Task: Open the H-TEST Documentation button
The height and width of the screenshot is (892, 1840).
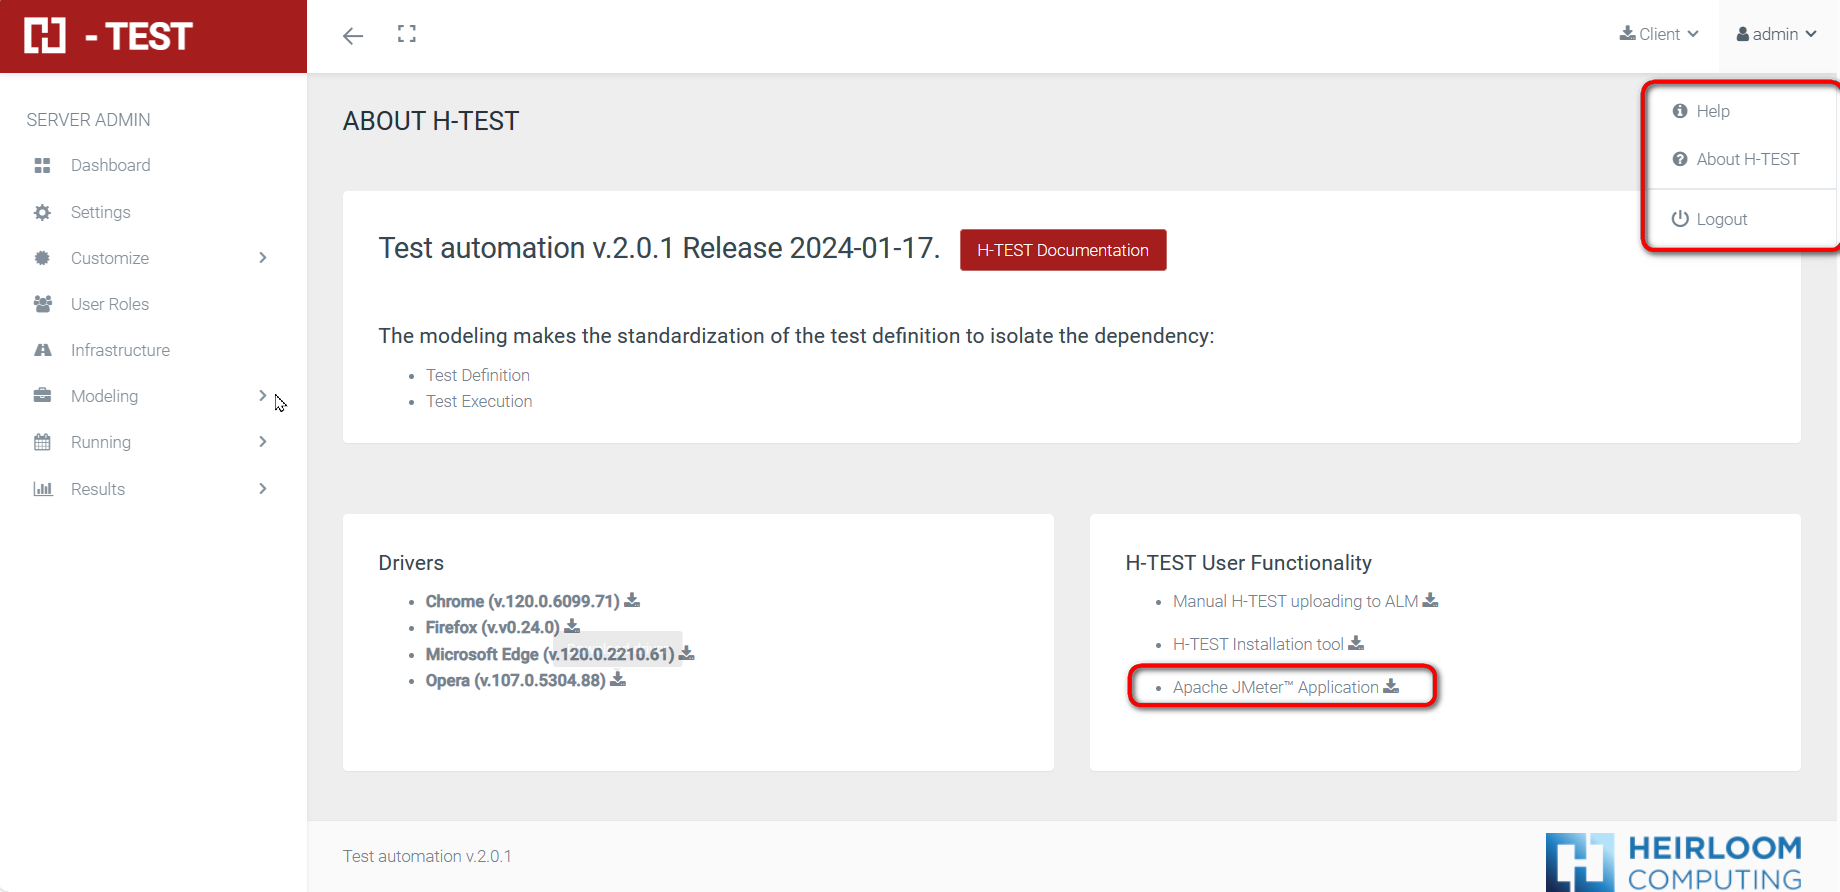Action: click(x=1062, y=250)
